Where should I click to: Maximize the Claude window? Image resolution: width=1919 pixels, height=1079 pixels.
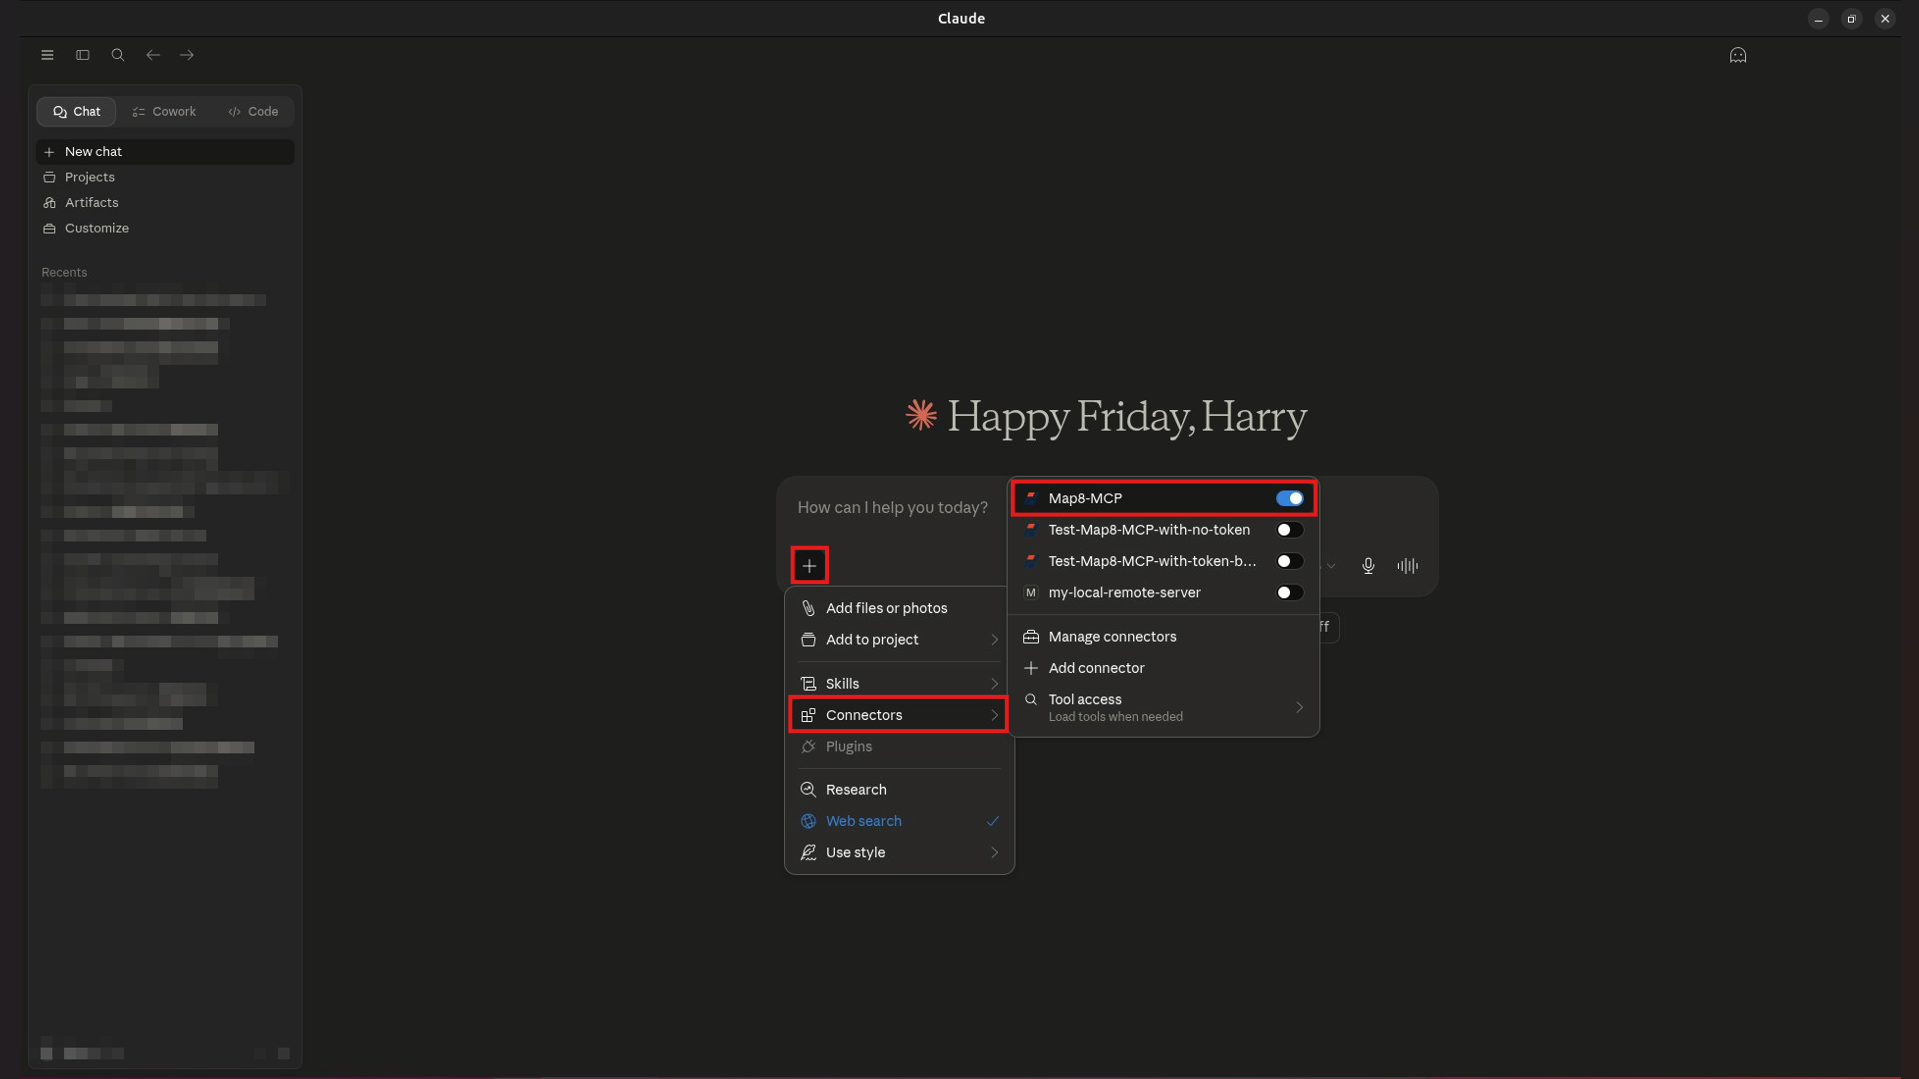point(1851,19)
